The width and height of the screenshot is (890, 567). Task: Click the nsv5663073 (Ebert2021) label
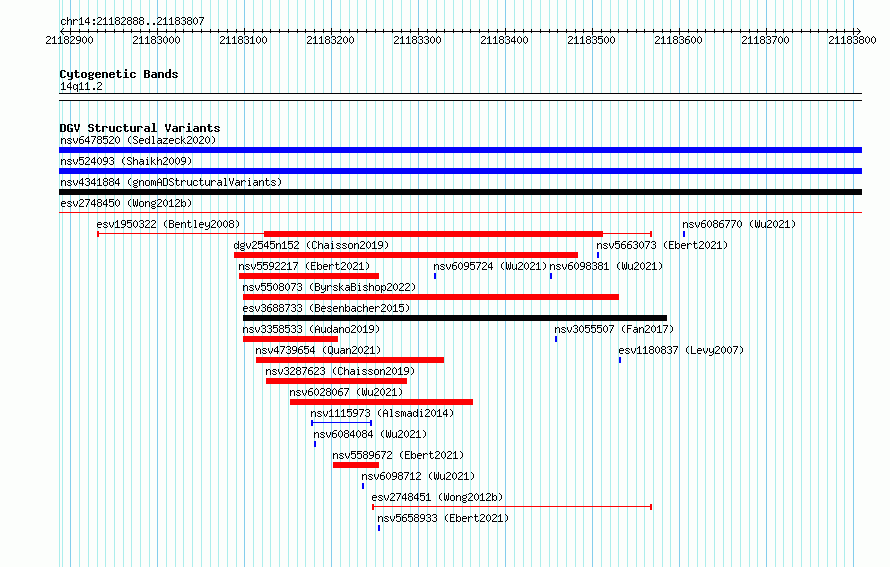click(662, 245)
